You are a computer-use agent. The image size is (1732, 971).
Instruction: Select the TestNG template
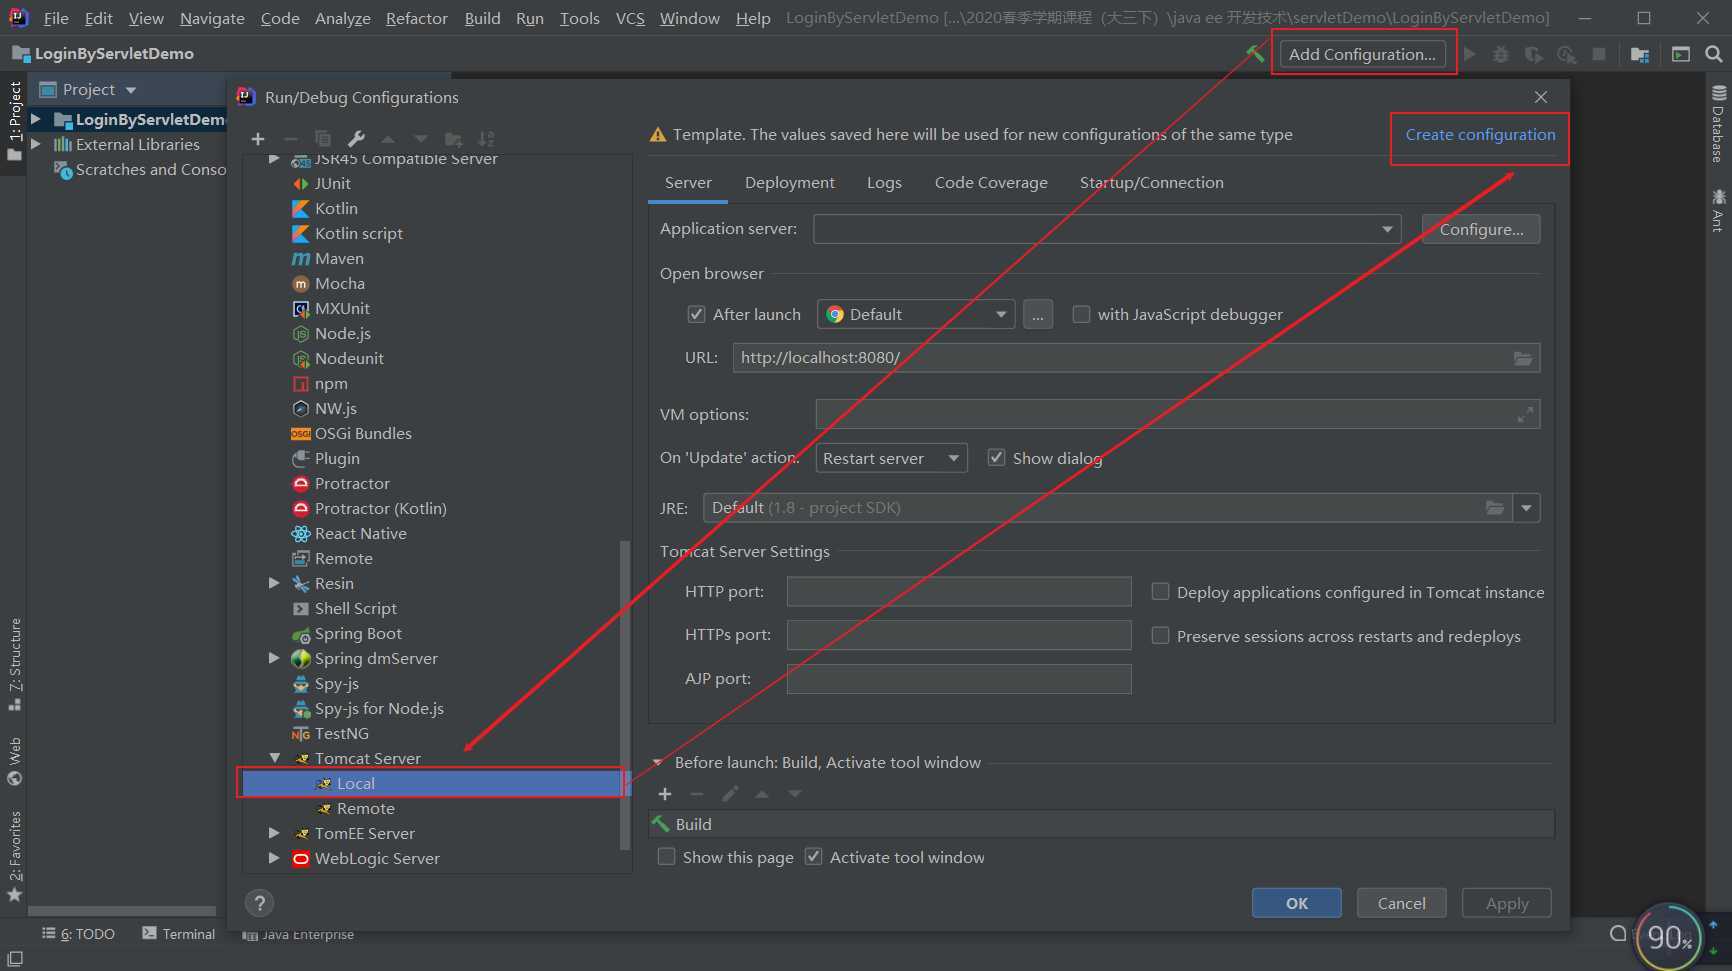[x=341, y=733]
